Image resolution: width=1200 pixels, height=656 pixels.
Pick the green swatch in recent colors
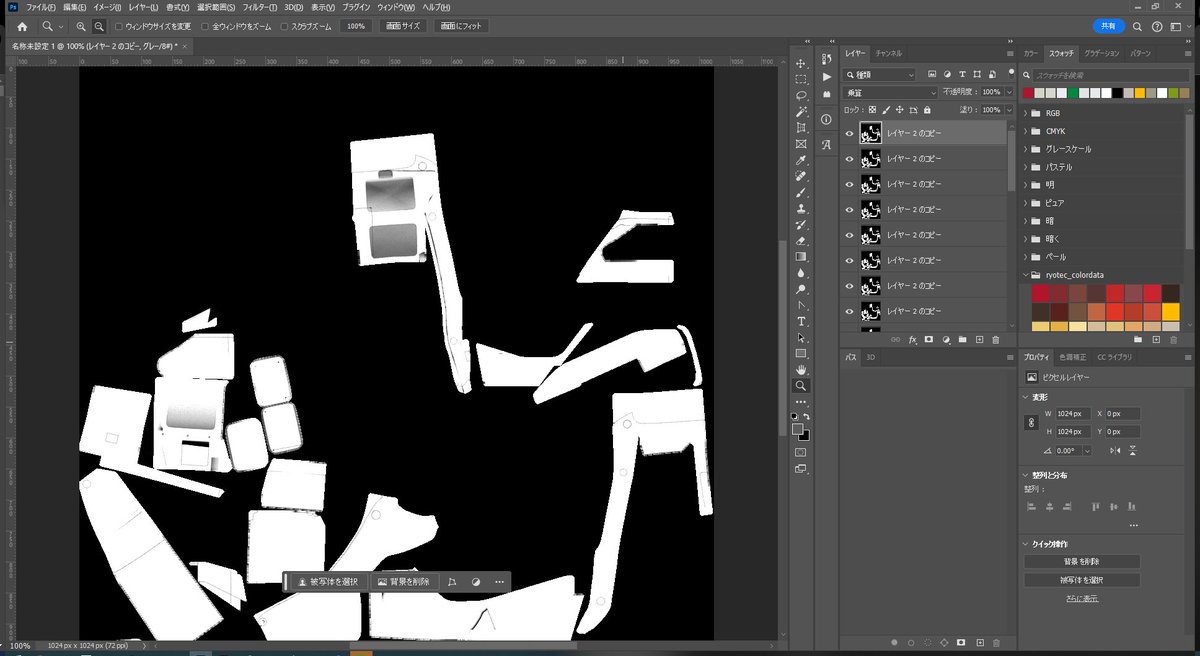coord(1073,93)
